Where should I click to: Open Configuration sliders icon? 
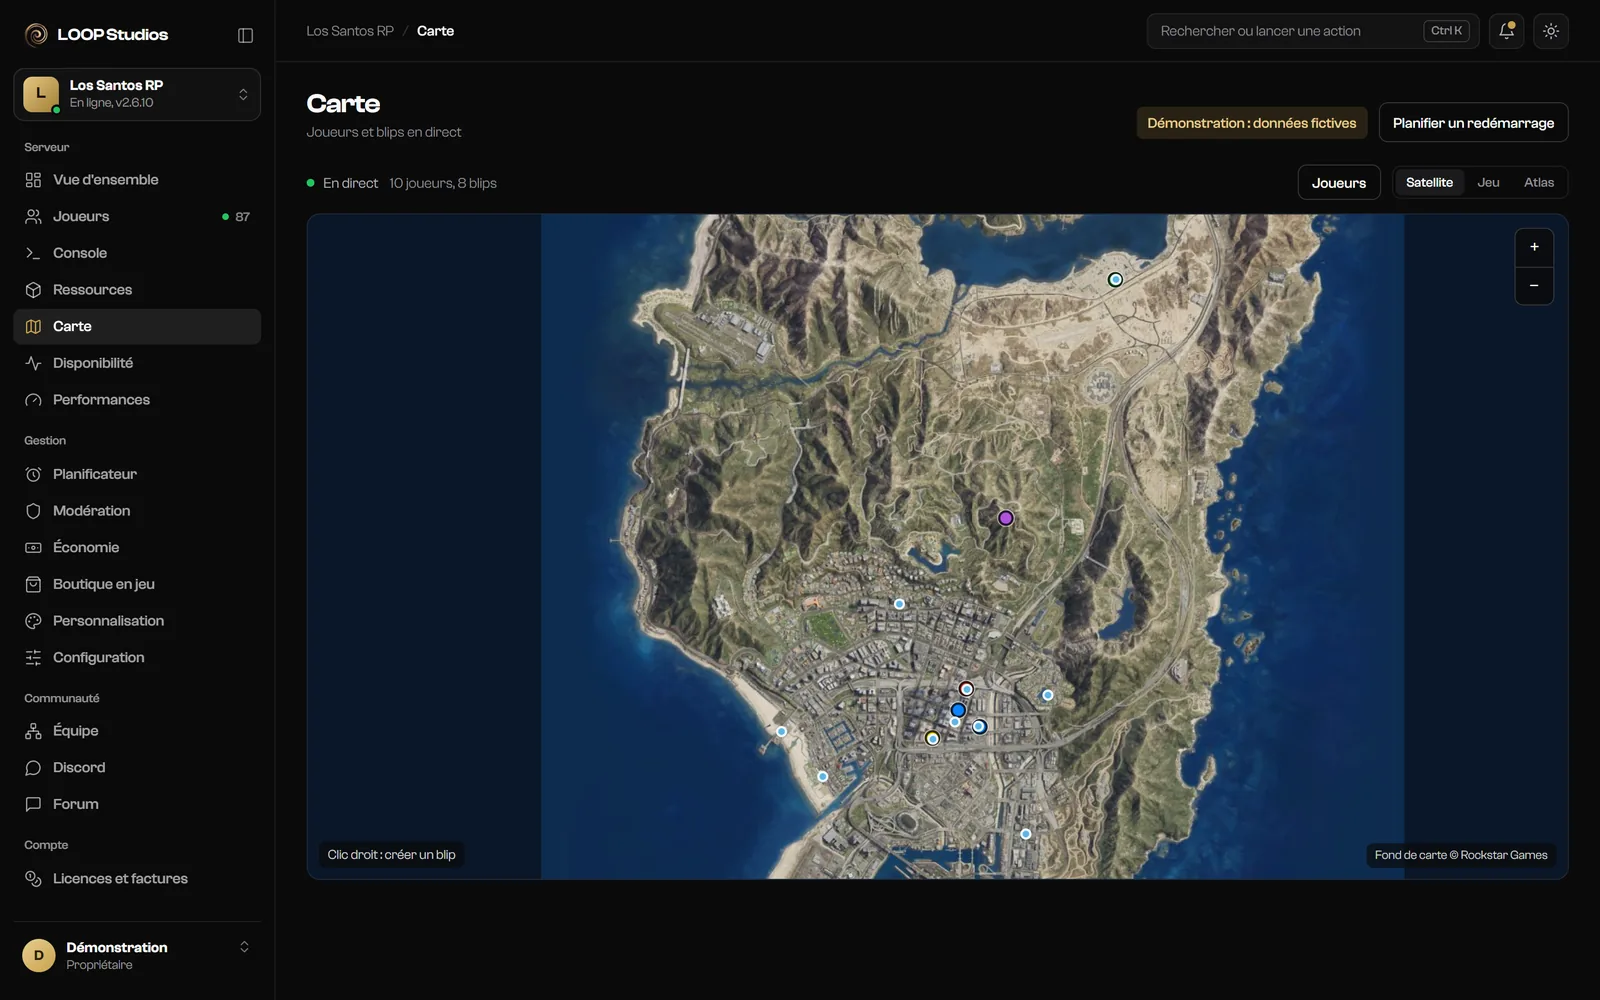(x=33, y=658)
